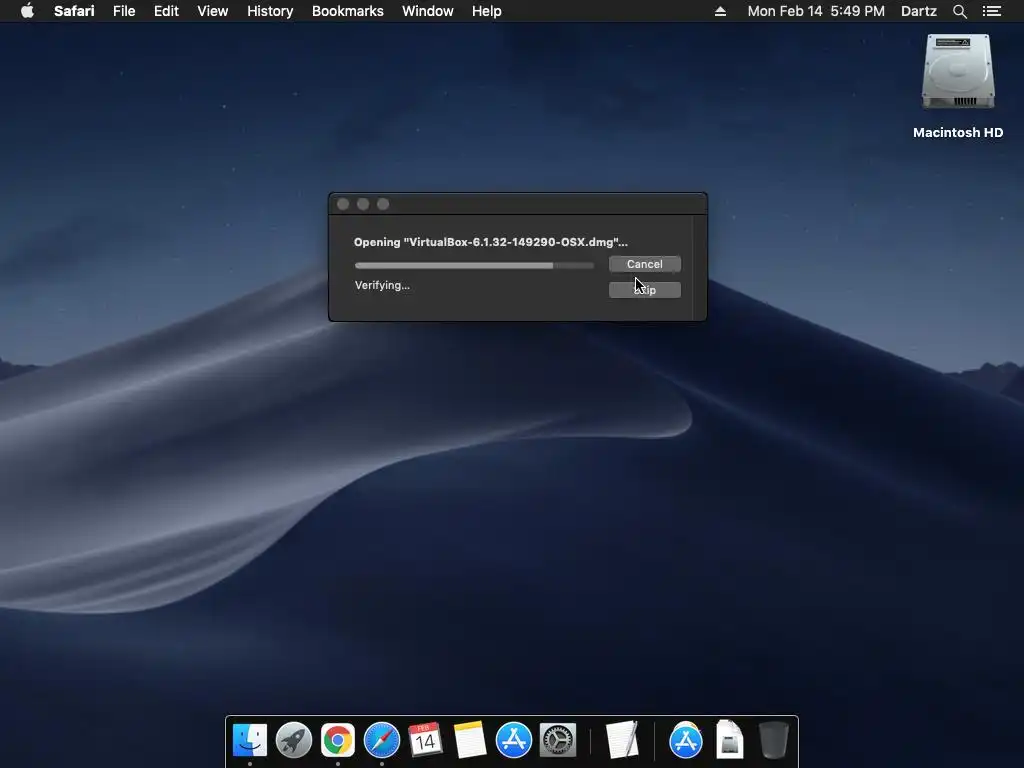Open the Apple menu
Screen dimensions: 1024x768
[x=27, y=11]
